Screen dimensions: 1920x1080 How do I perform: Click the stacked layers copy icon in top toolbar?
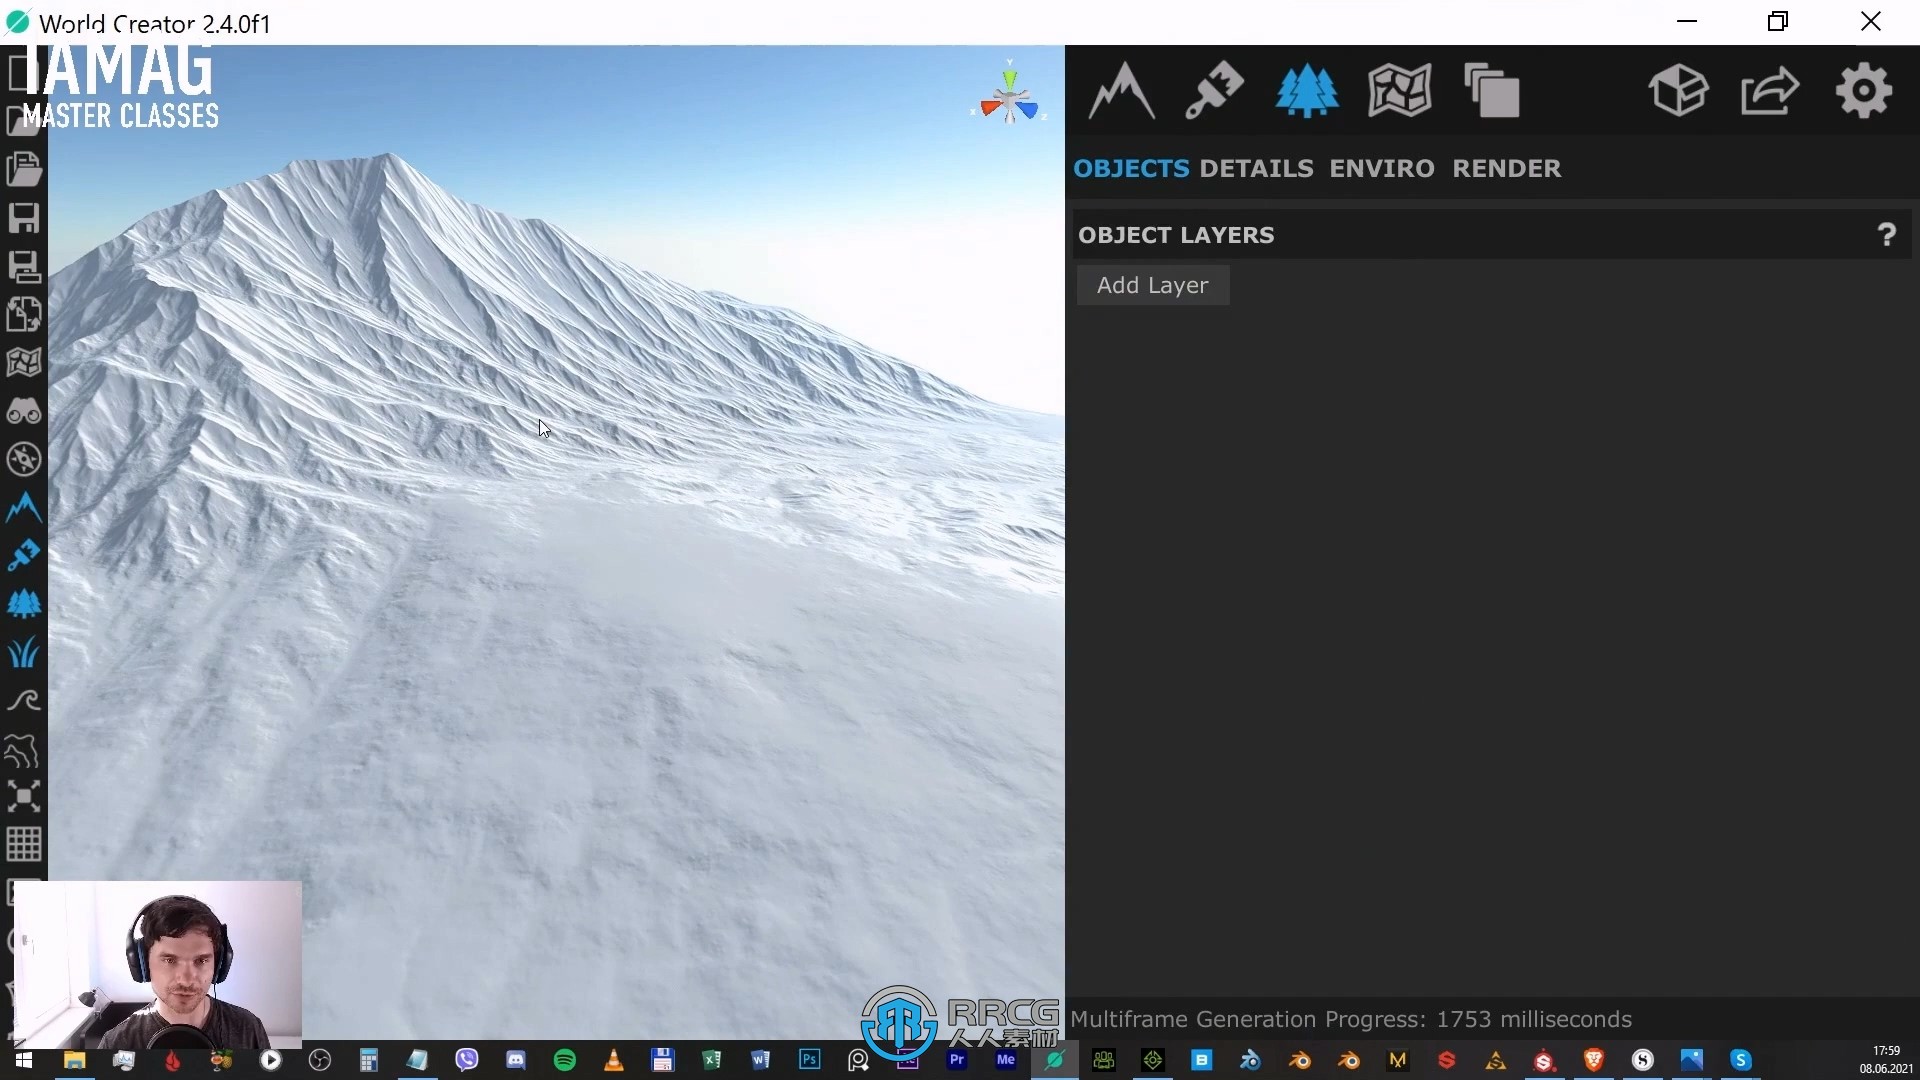coord(1492,91)
